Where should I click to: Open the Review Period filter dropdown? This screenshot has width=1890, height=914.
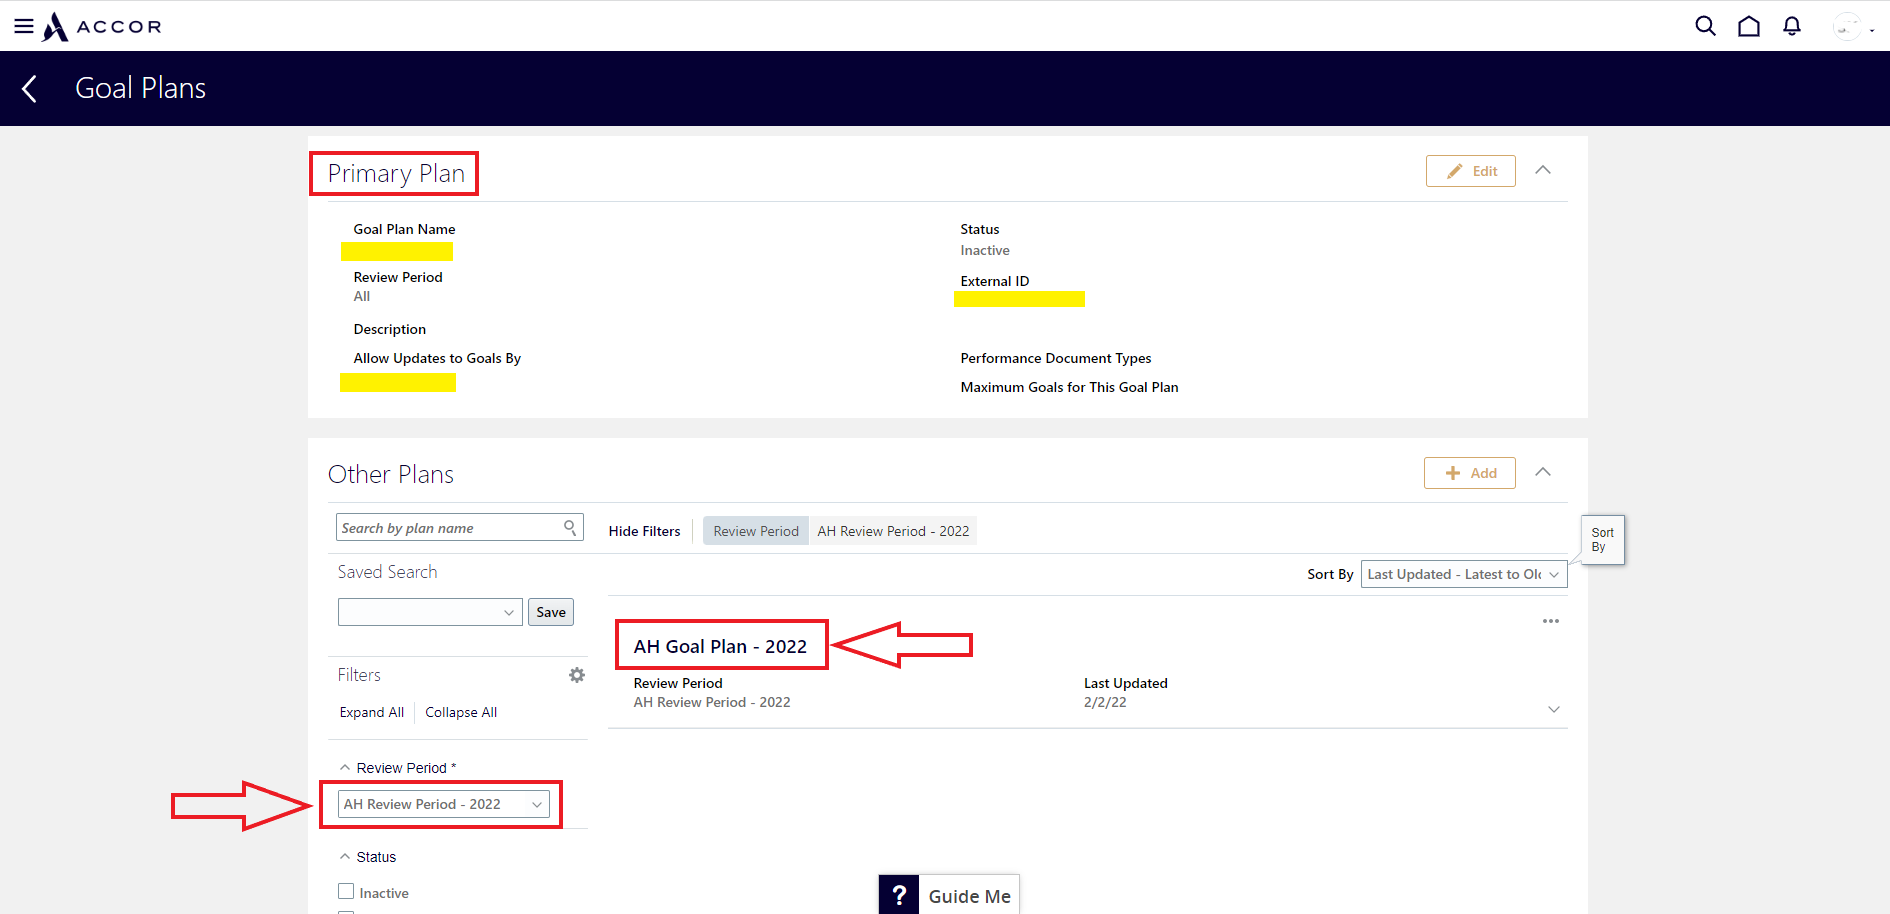point(444,804)
